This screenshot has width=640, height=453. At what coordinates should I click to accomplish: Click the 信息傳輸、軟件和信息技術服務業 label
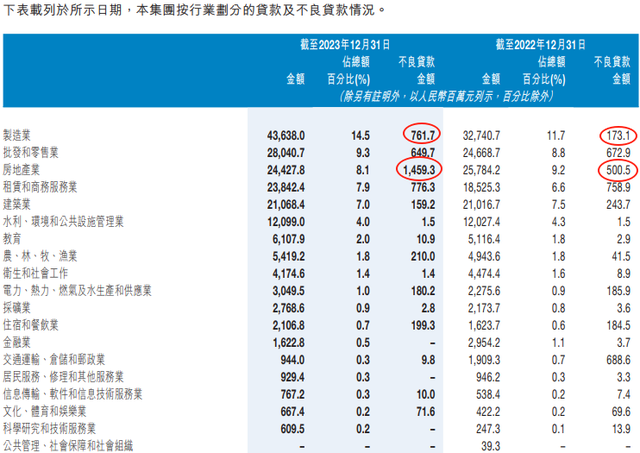pyautogui.click(x=73, y=394)
